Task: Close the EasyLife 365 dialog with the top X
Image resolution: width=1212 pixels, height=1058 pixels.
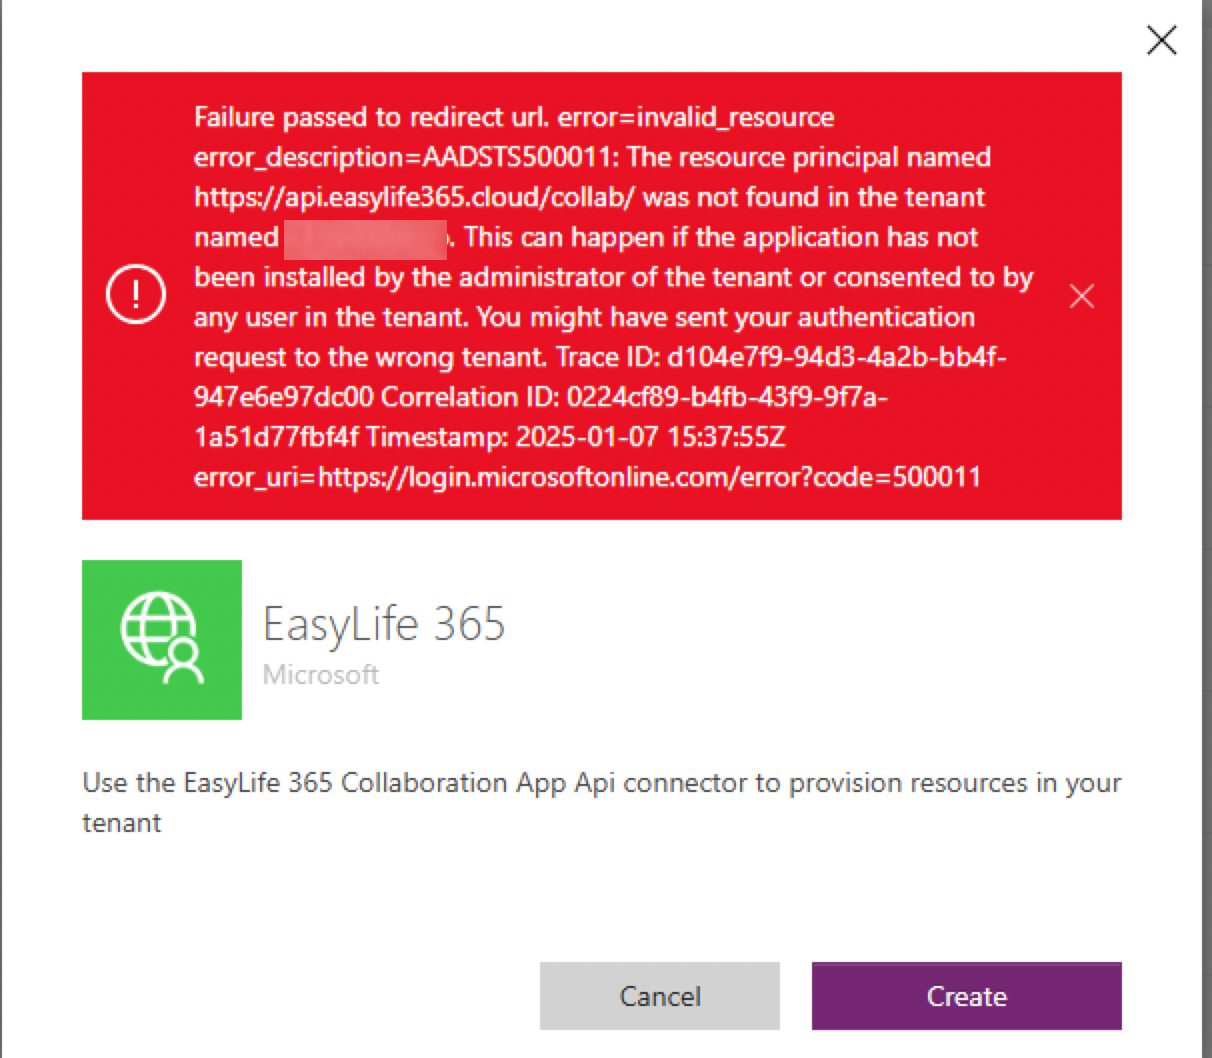Action: pyautogui.click(x=1160, y=40)
